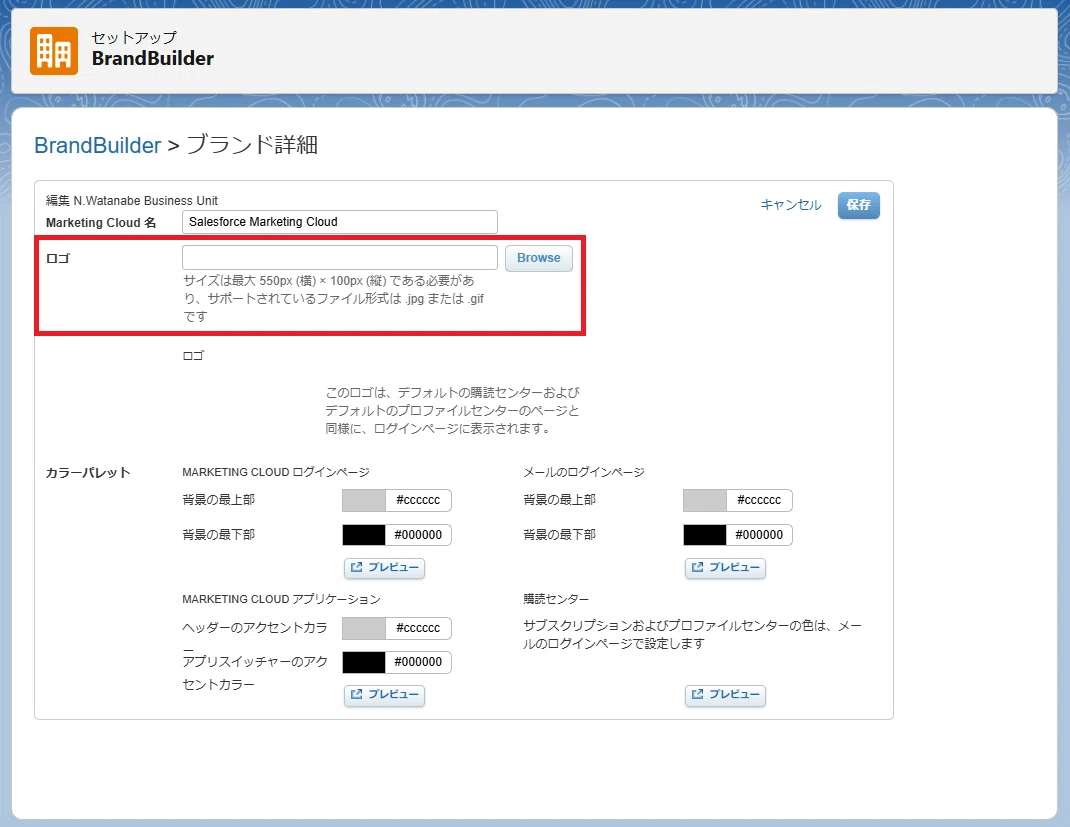
Task: Open Marketing Cloud login 背景の最下部 black swatch
Action: [364, 535]
